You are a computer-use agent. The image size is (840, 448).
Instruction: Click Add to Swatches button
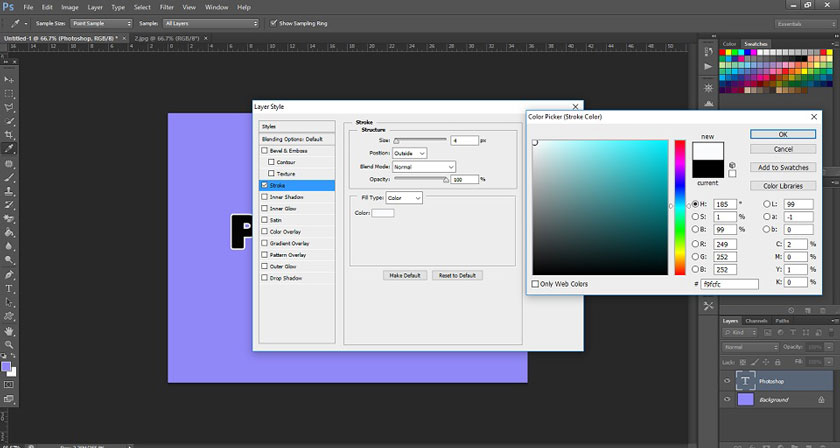pyautogui.click(x=783, y=167)
